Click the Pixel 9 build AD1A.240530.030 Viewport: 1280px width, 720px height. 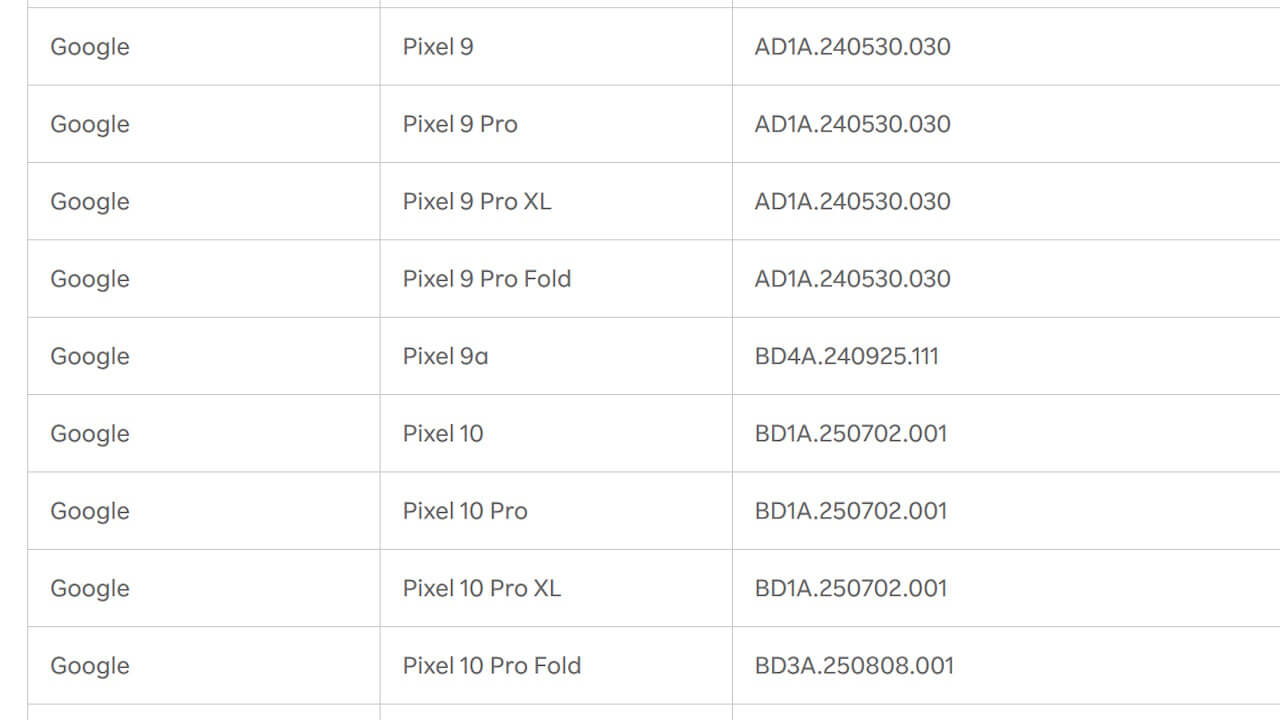(x=853, y=47)
